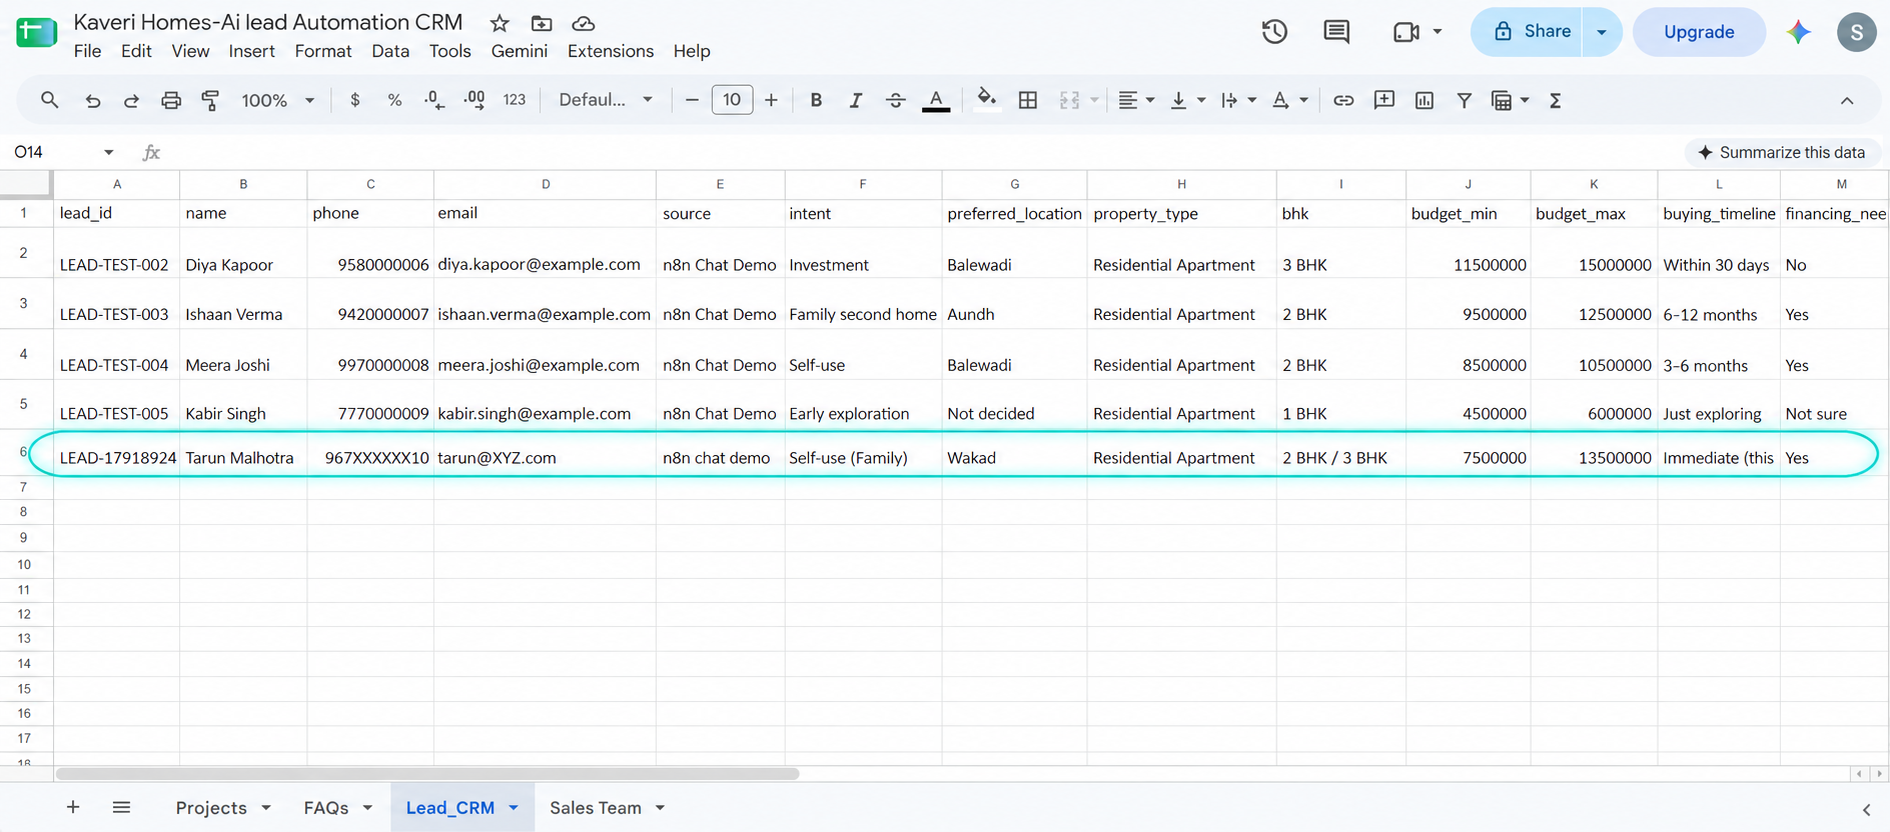Star this spreadsheet
The width and height of the screenshot is (1890, 832).
tap(499, 23)
